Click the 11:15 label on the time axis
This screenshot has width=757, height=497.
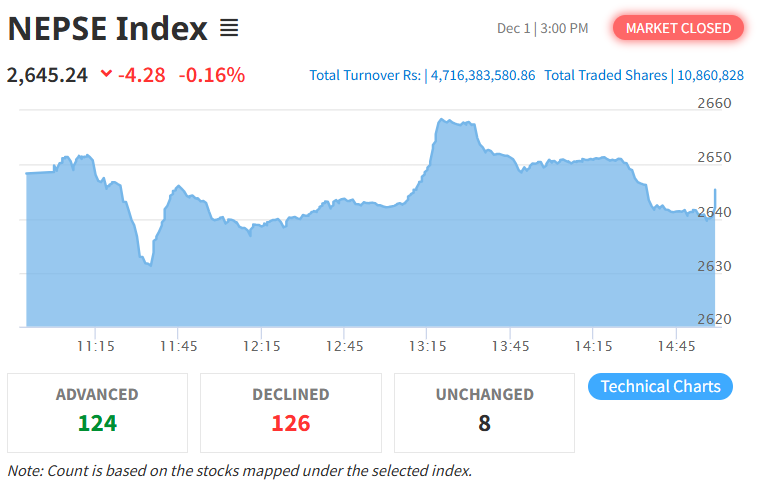94,346
